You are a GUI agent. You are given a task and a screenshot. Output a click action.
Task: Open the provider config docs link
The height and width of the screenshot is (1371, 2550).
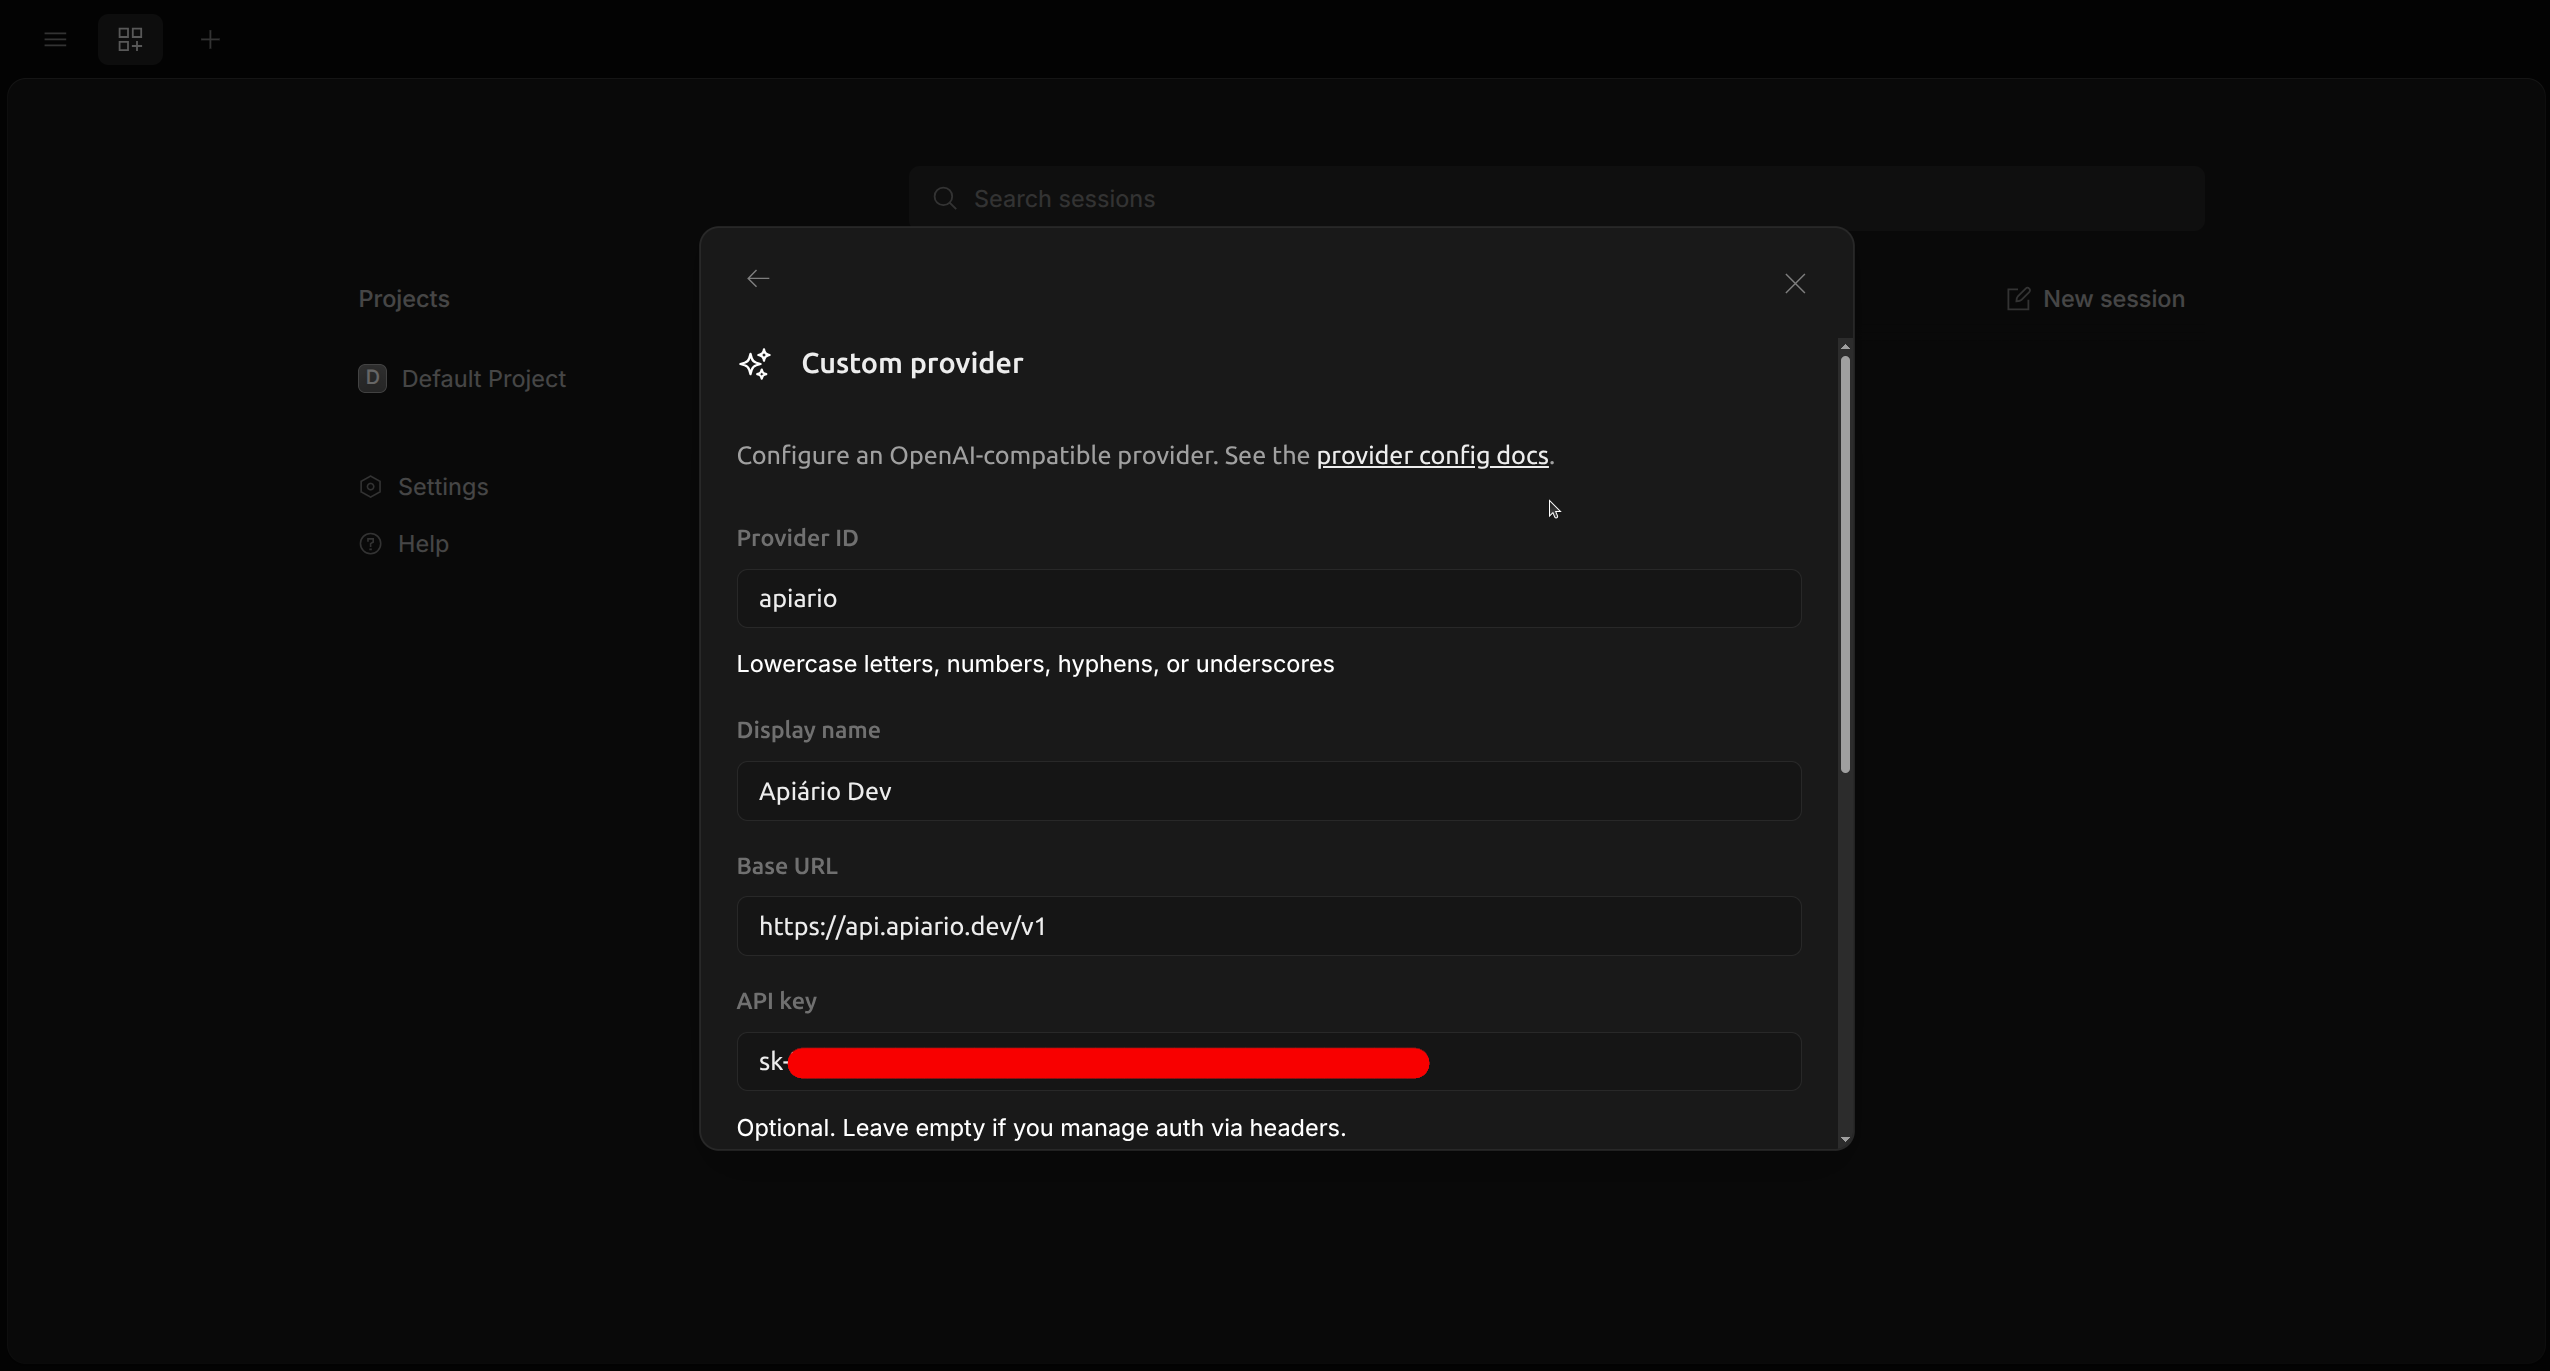coord(1432,455)
